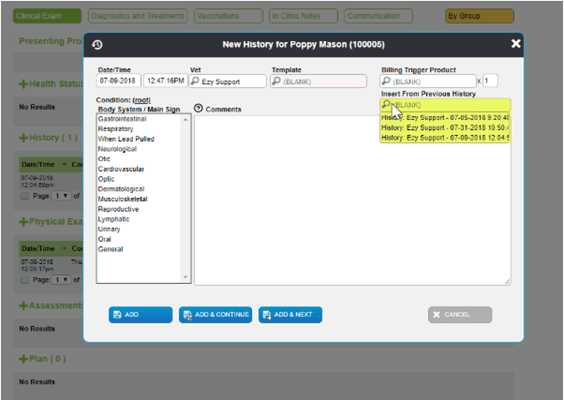Tick the checkbox under History table
The height and width of the screenshot is (400, 564).
[24, 196]
